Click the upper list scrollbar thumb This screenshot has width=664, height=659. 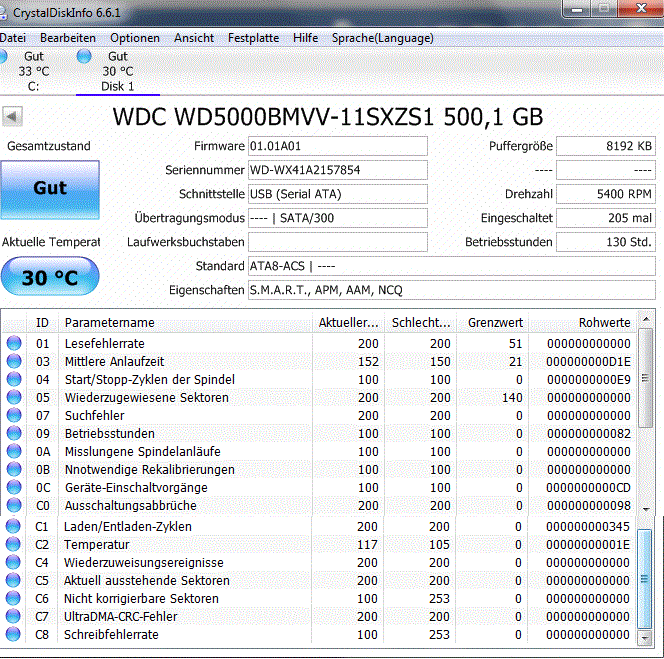[645, 378]
